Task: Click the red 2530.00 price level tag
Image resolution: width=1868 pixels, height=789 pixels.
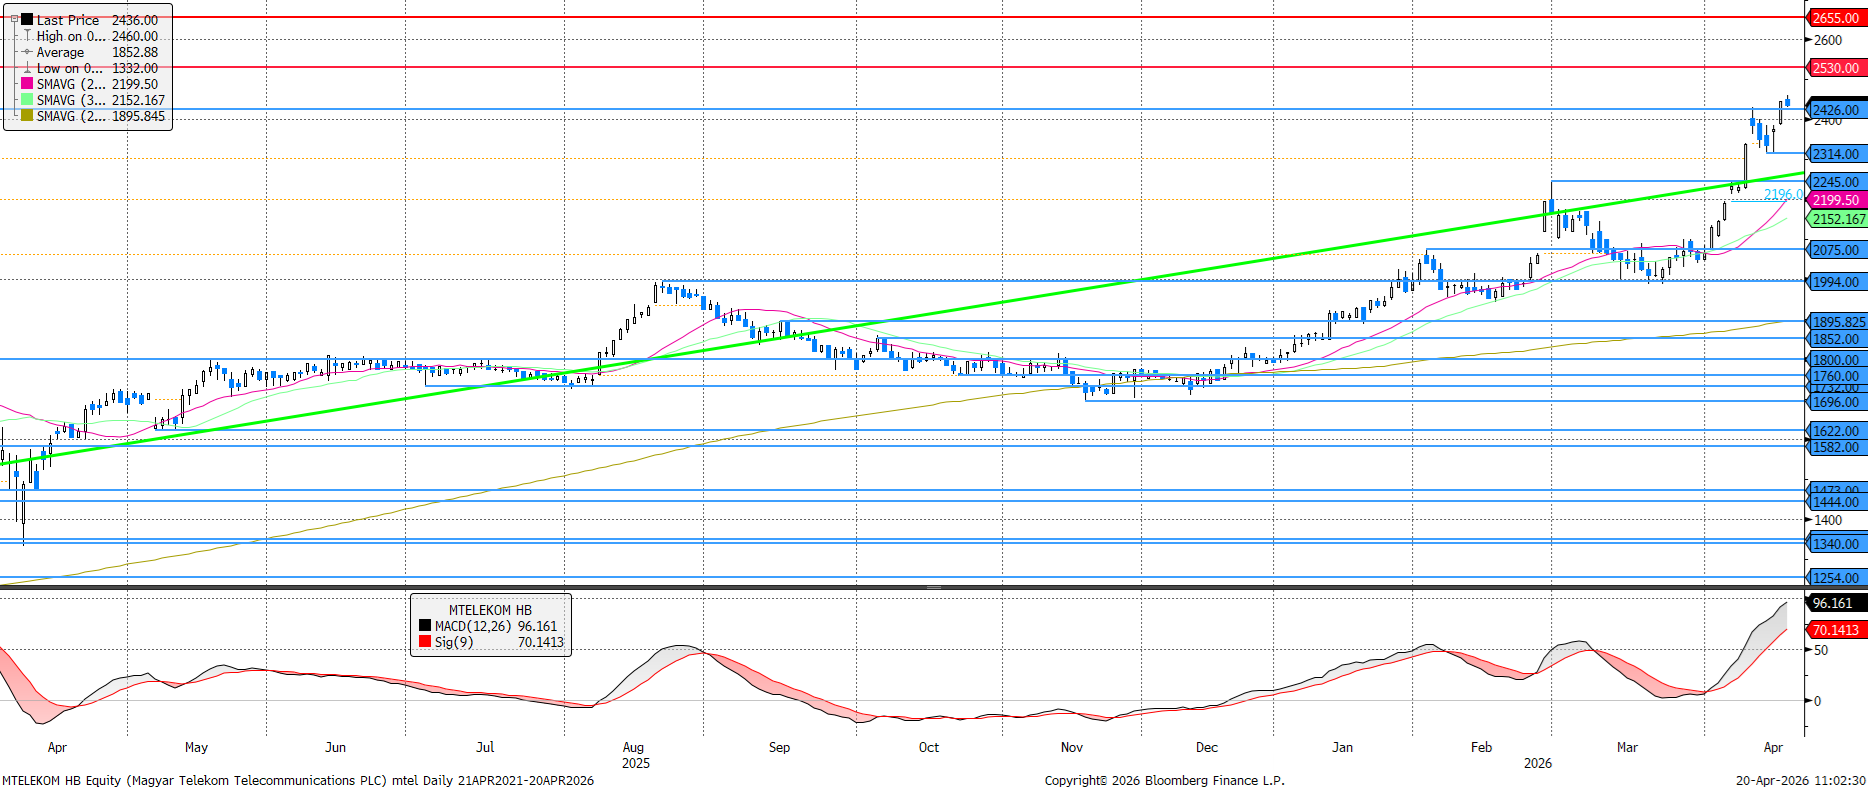Action: click(1836, 68)
